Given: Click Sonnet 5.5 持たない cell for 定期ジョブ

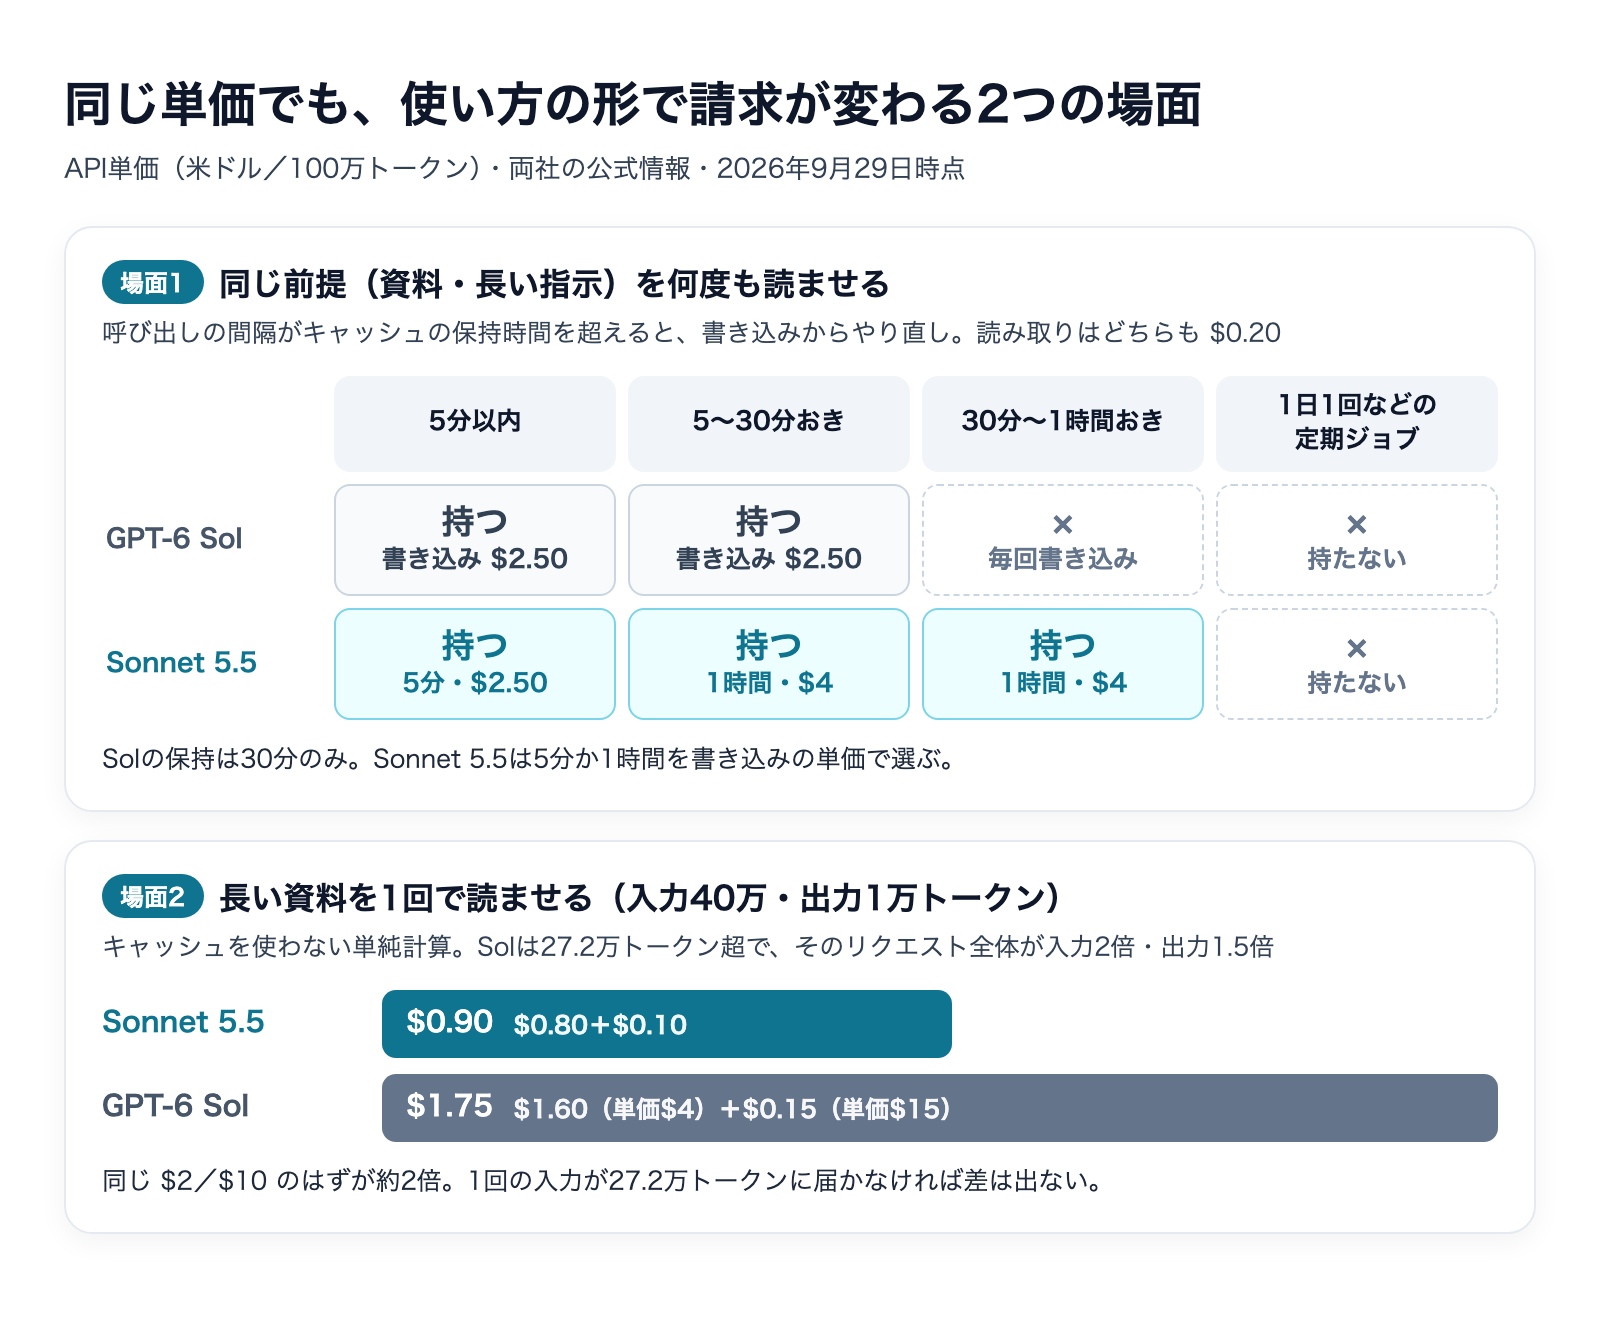Looking at the screenshot, I should pyautogui.click(x=1357, y=664).
